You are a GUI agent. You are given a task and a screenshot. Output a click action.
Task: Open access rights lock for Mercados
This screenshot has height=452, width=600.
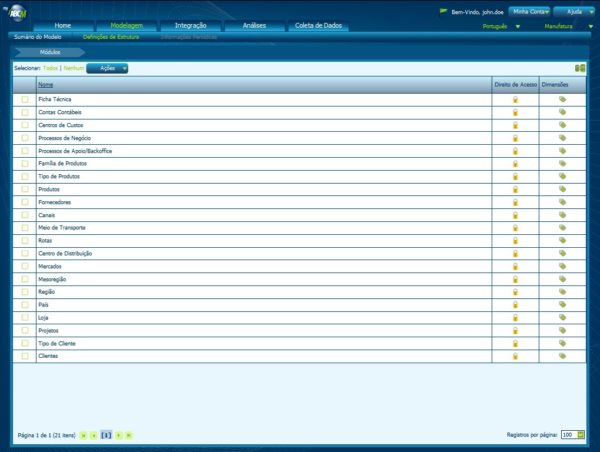[x=516, y=266]
